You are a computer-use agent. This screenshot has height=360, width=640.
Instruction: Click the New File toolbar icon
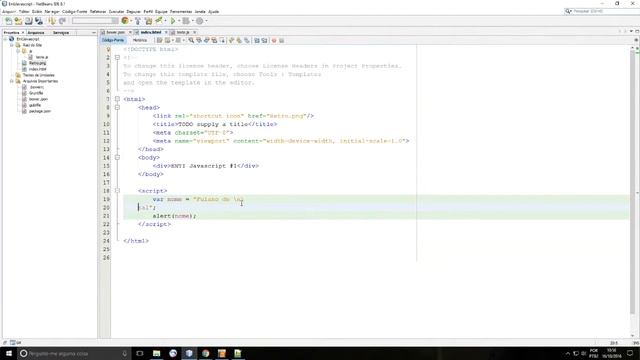pos(8,21)
